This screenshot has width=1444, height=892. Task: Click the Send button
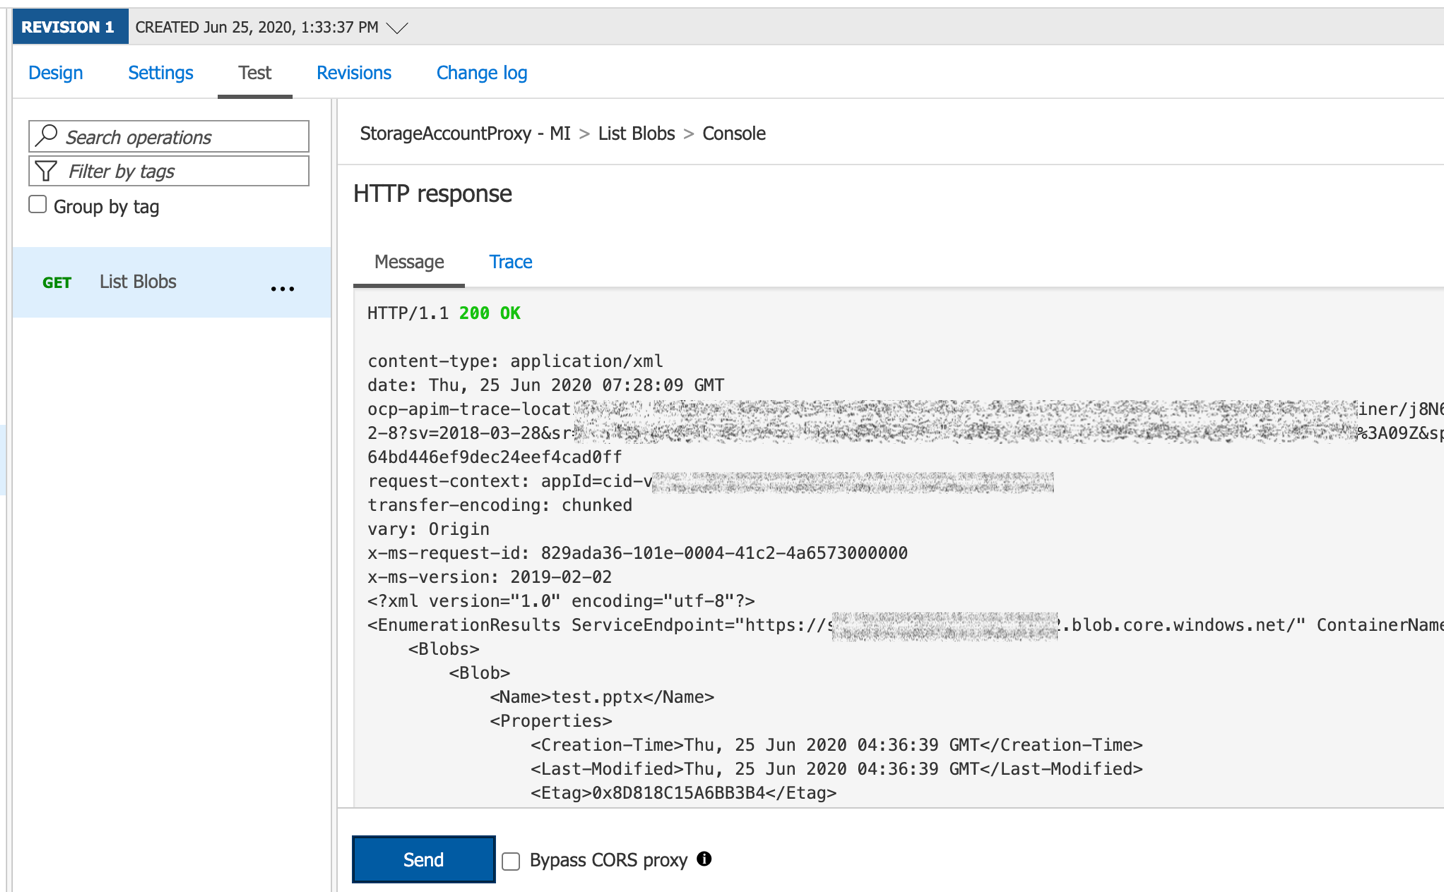(x=424, y=860)
